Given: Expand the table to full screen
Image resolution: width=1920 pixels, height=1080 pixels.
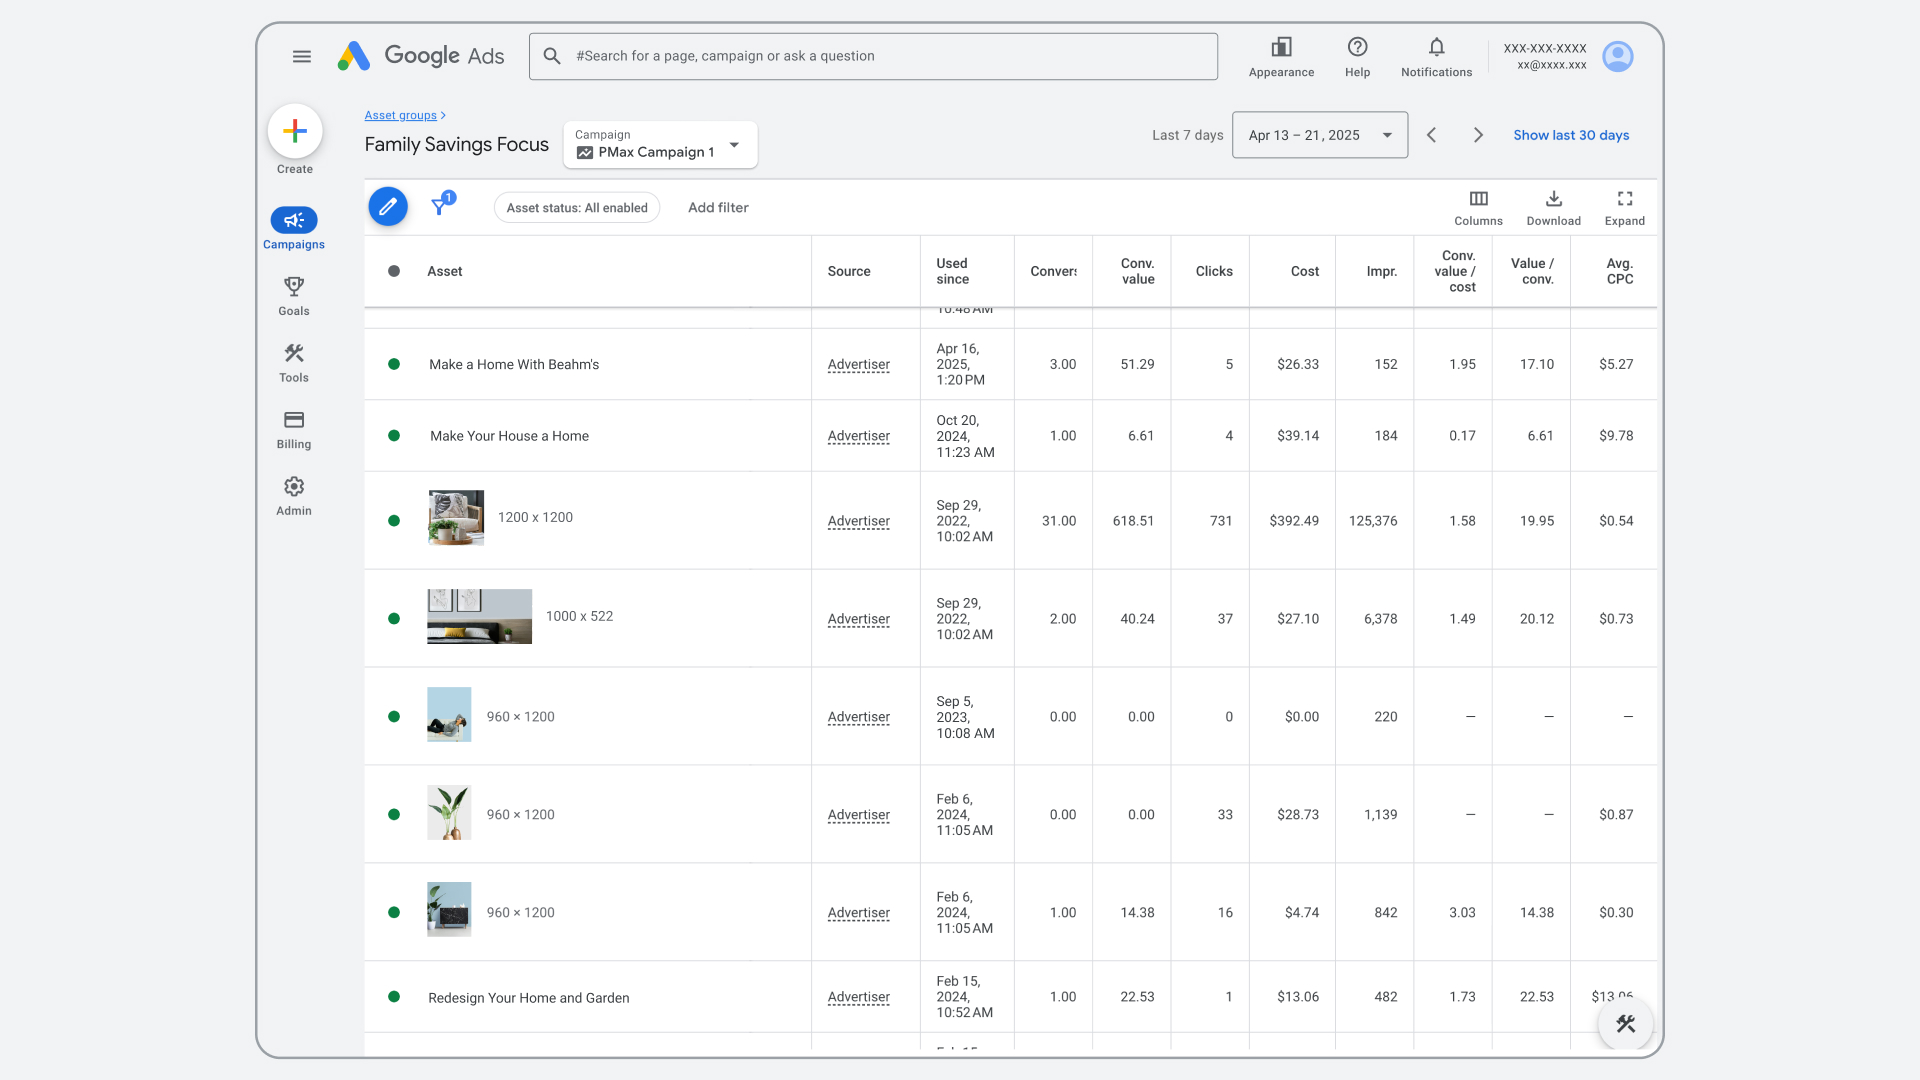Looking at the screenshot, I should click(x=1624, y=207).
